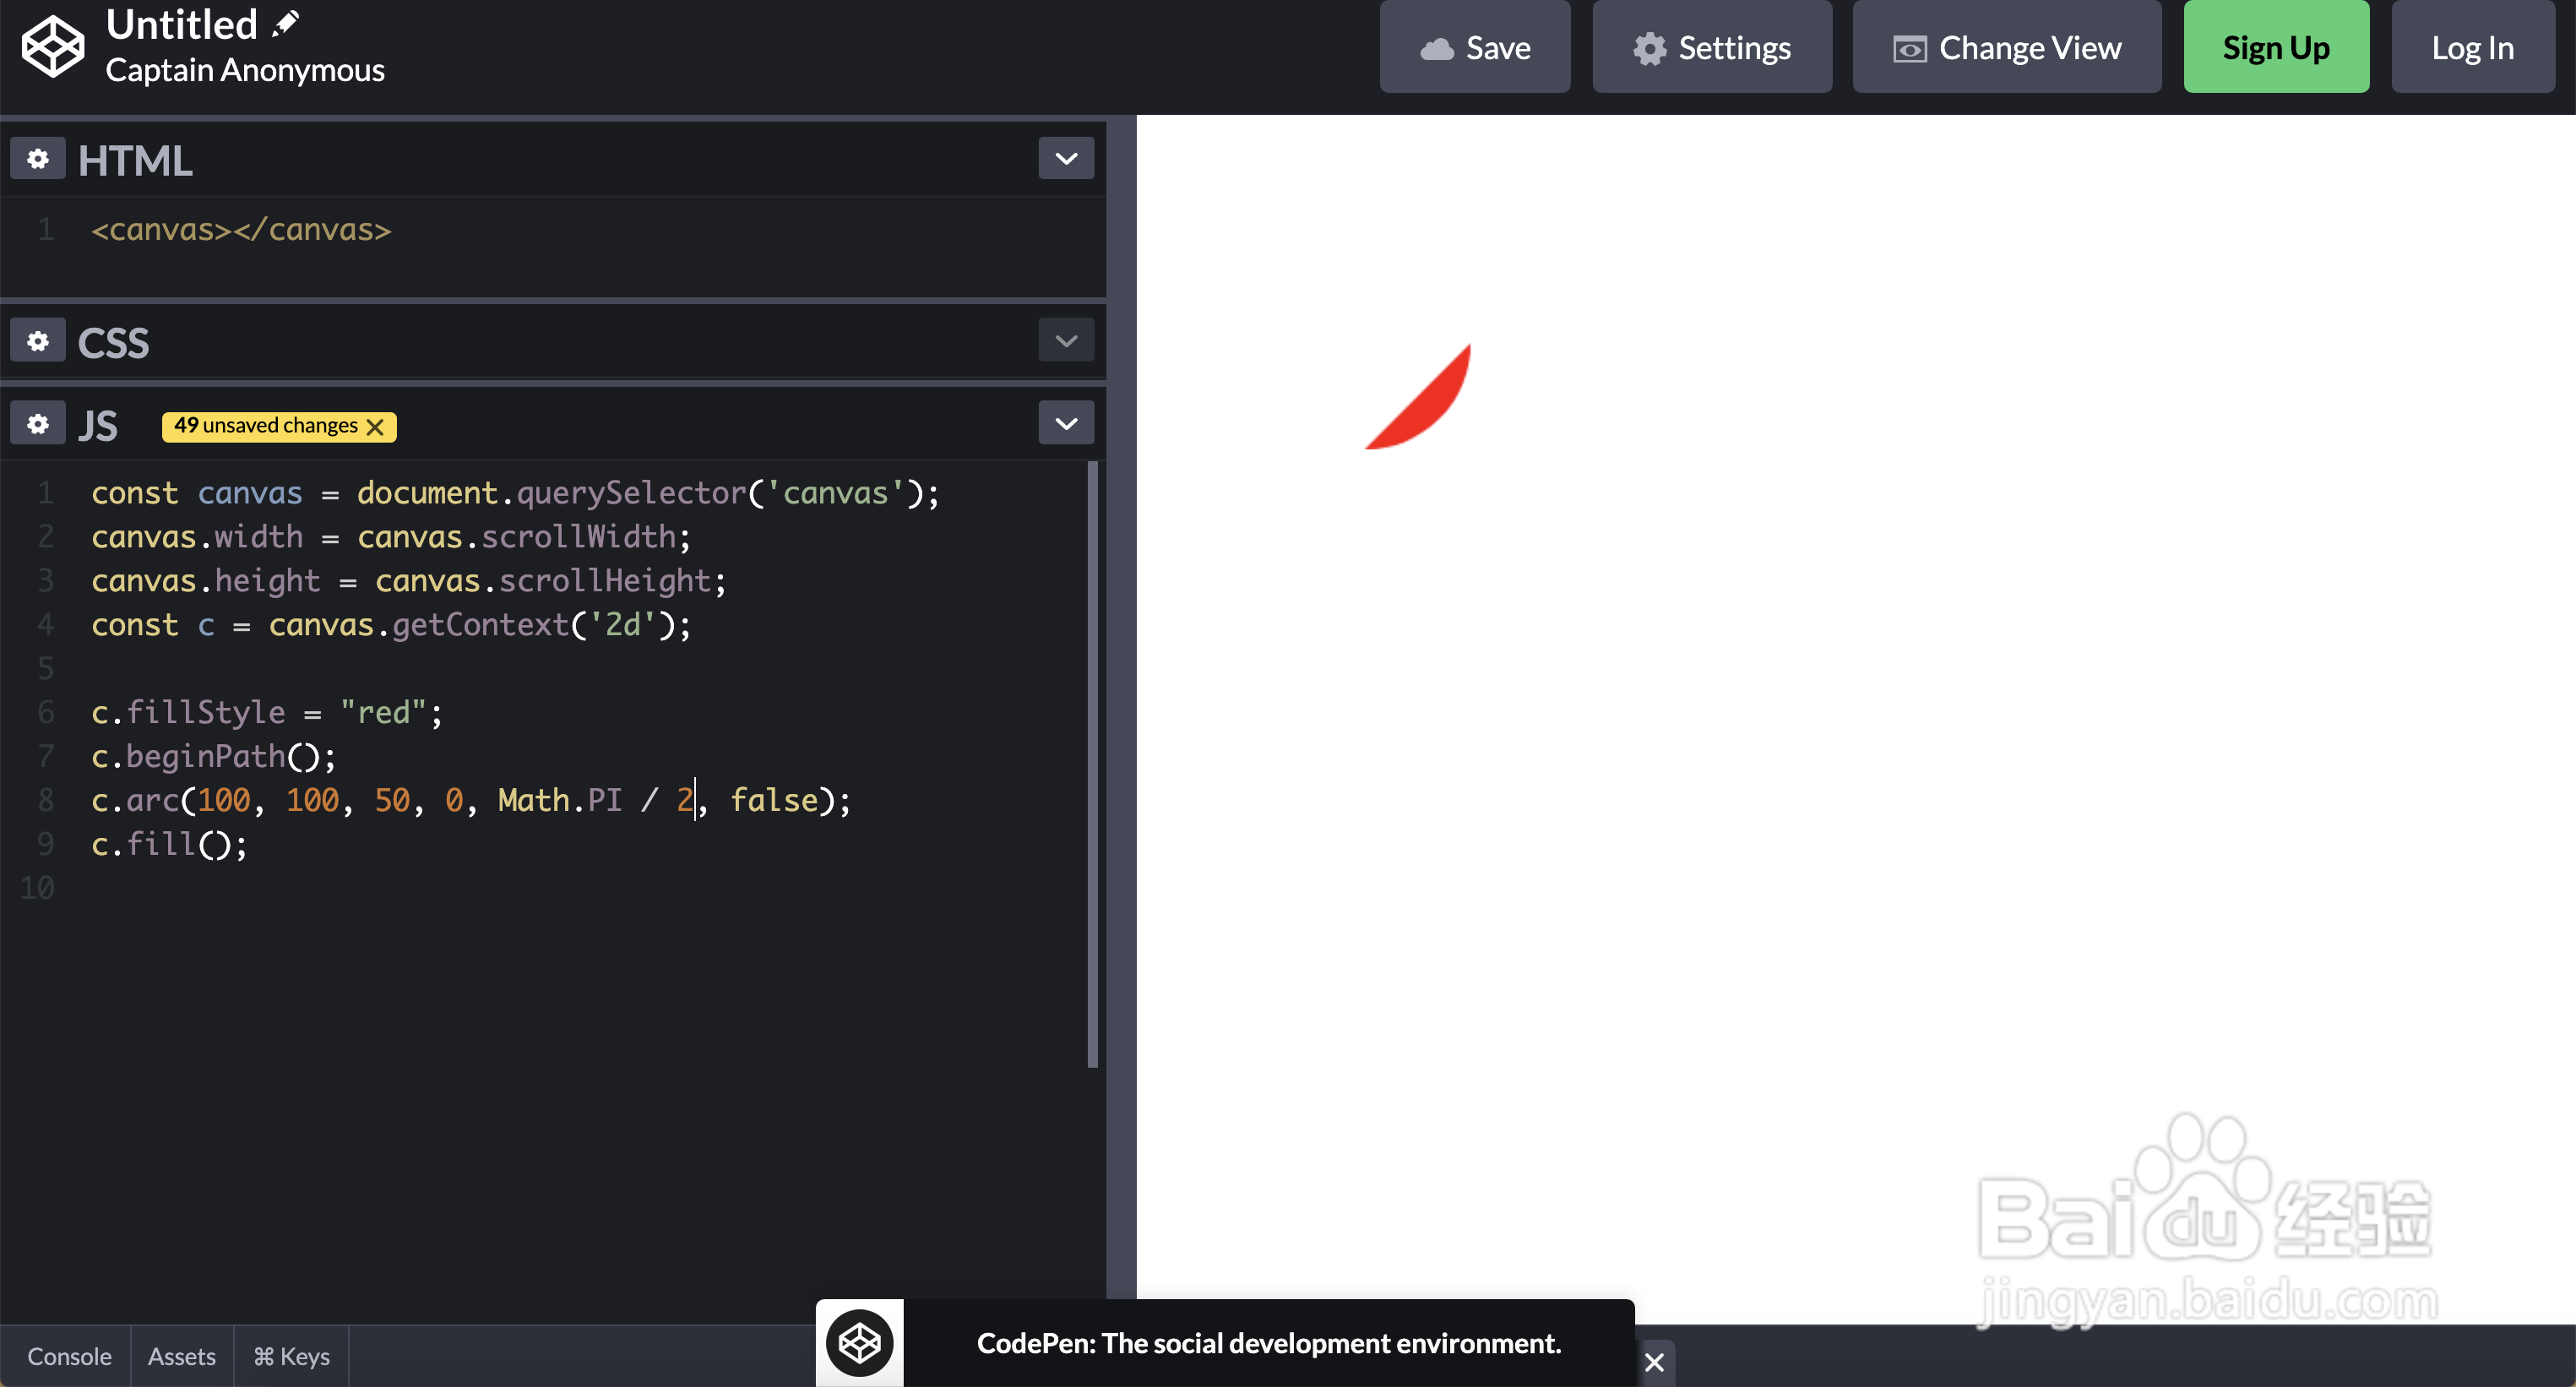Open the Settings button
2576x1387 pixels.
(1711, 47)
